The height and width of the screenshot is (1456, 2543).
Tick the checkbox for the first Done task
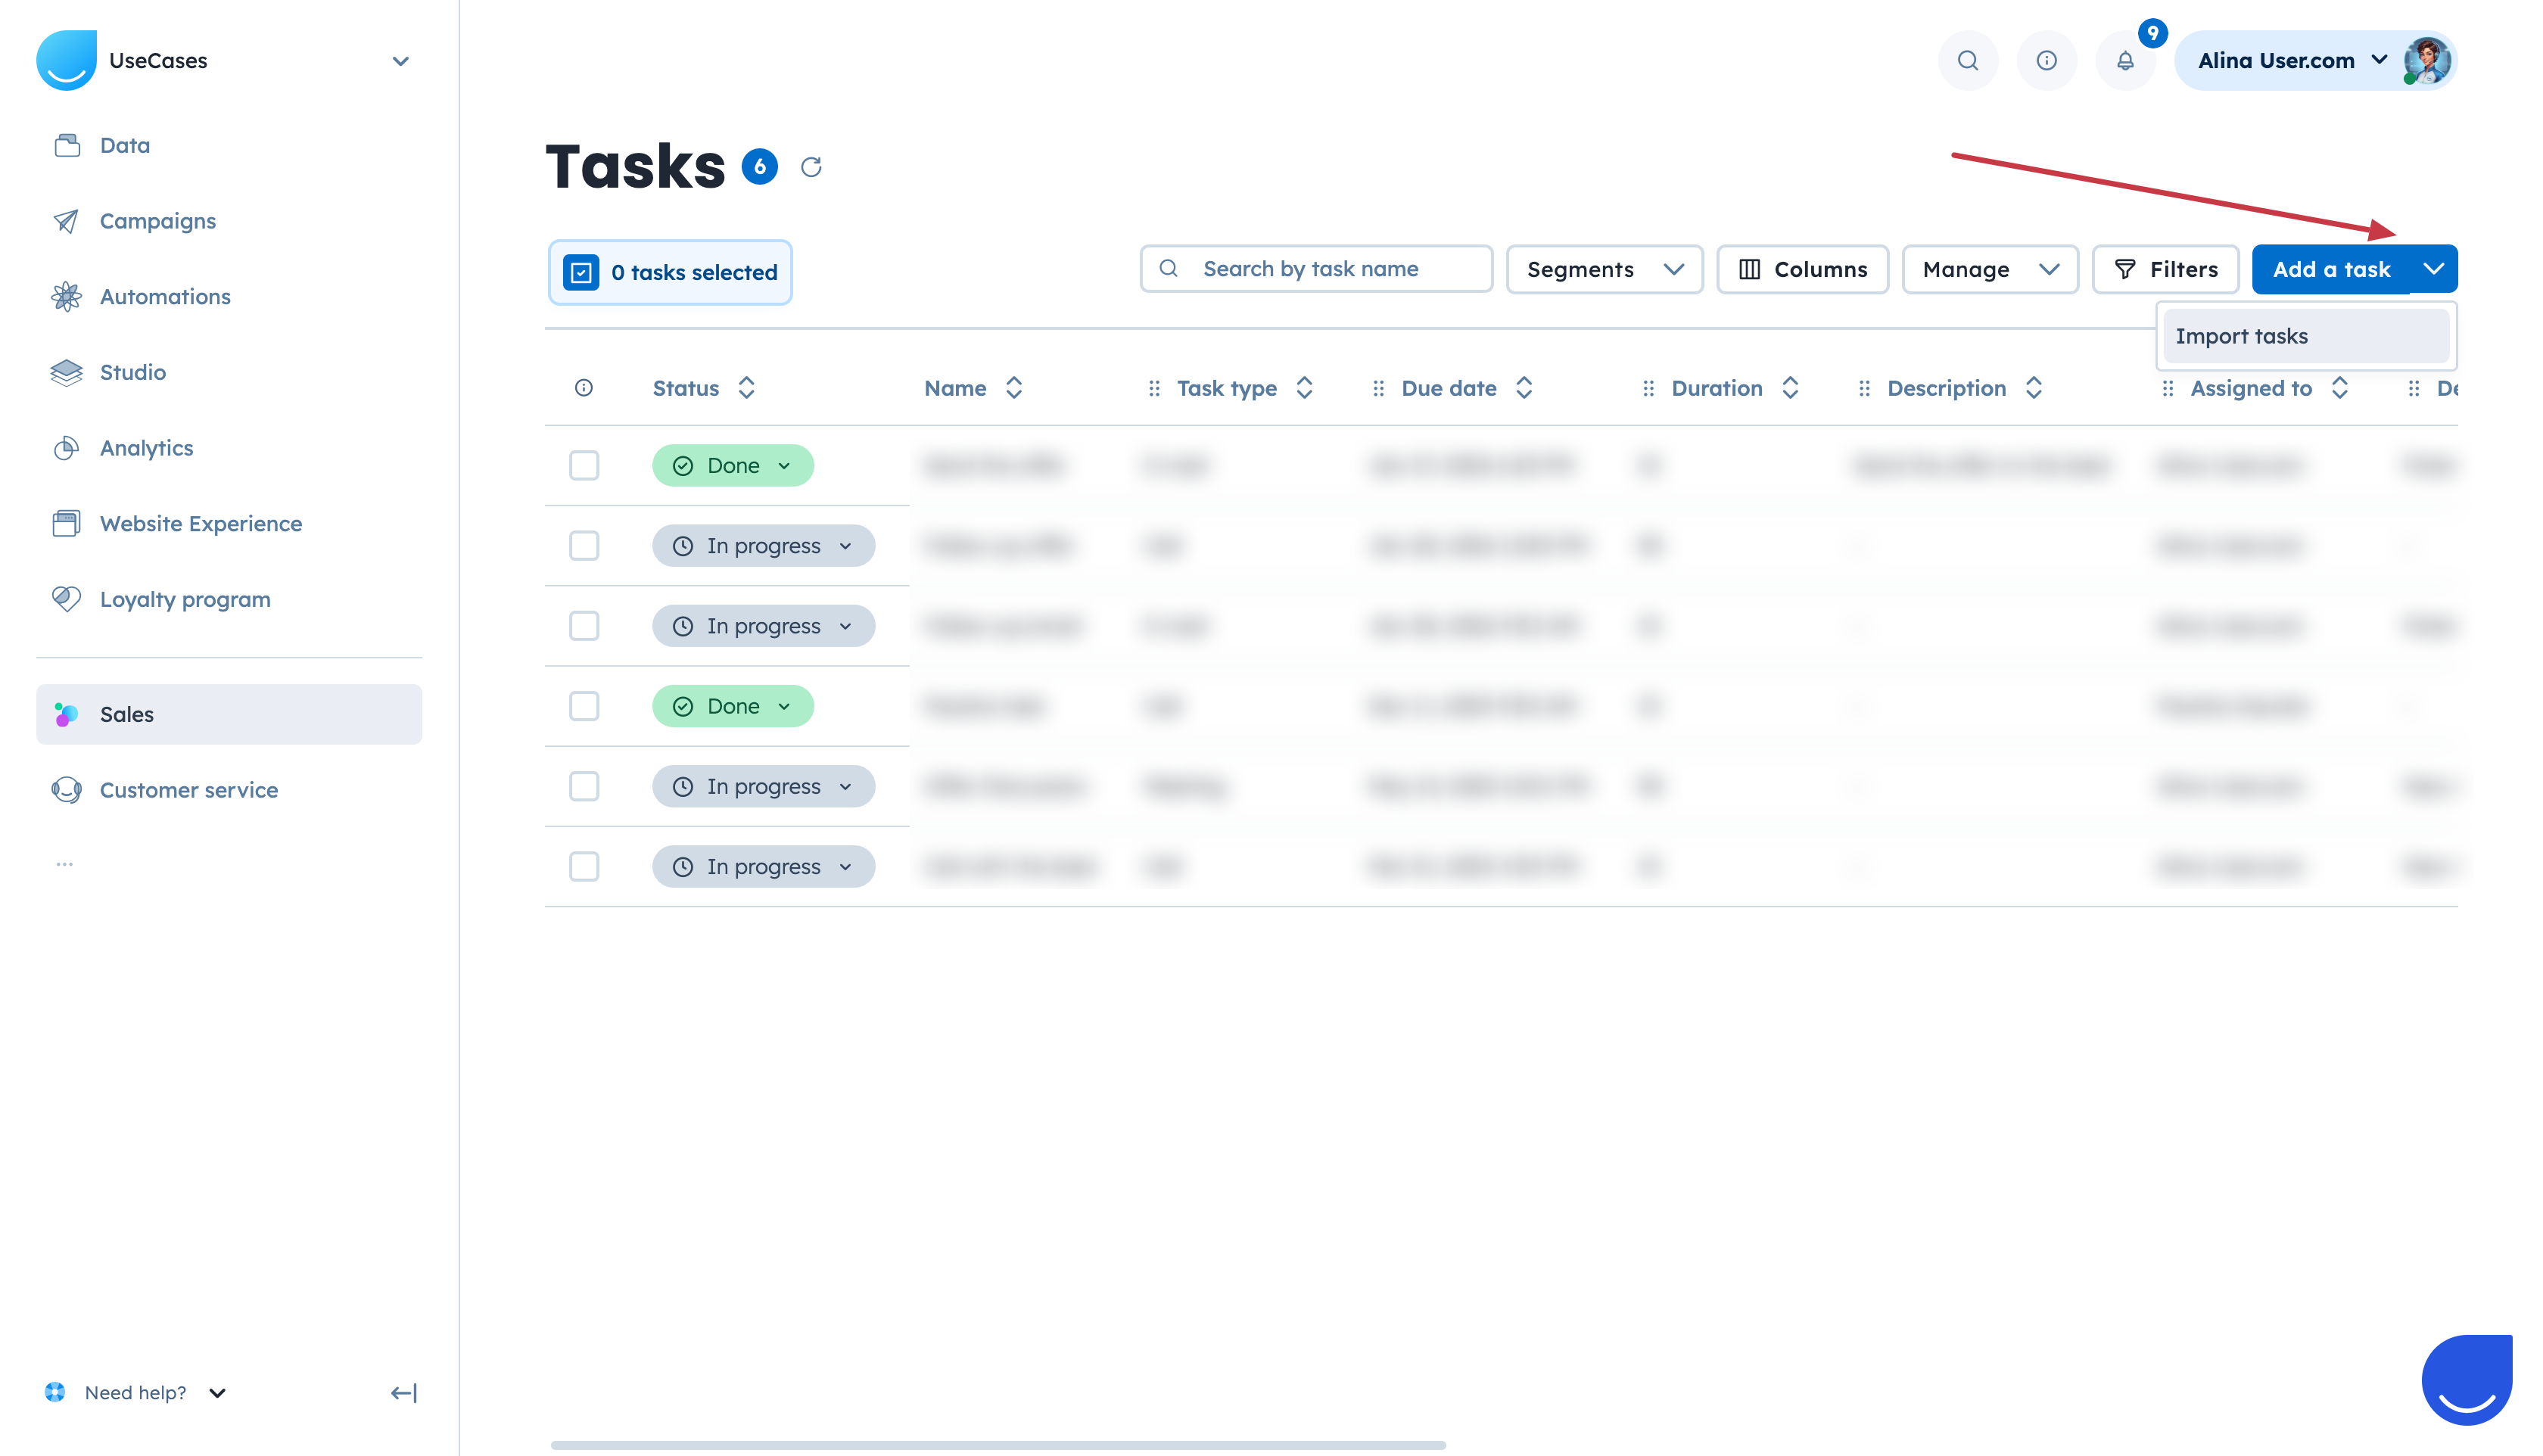pyautogui.click(x=584, y=466)
